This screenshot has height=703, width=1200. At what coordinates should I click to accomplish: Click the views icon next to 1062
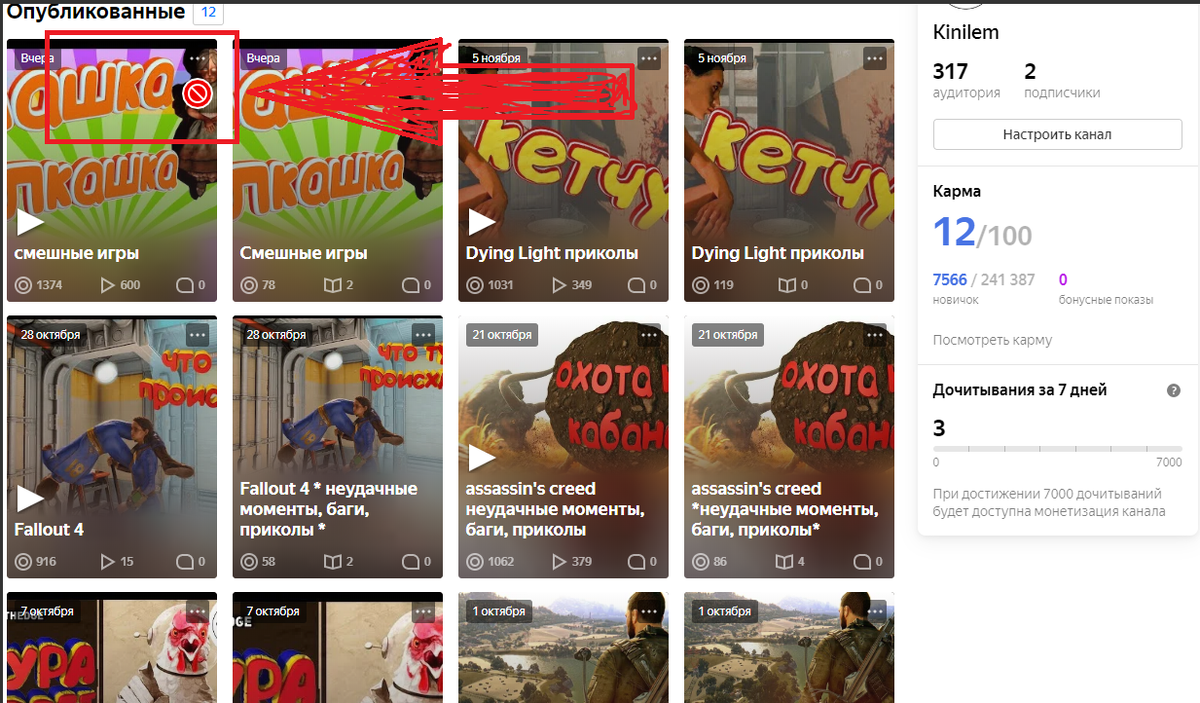coord(476,562)
